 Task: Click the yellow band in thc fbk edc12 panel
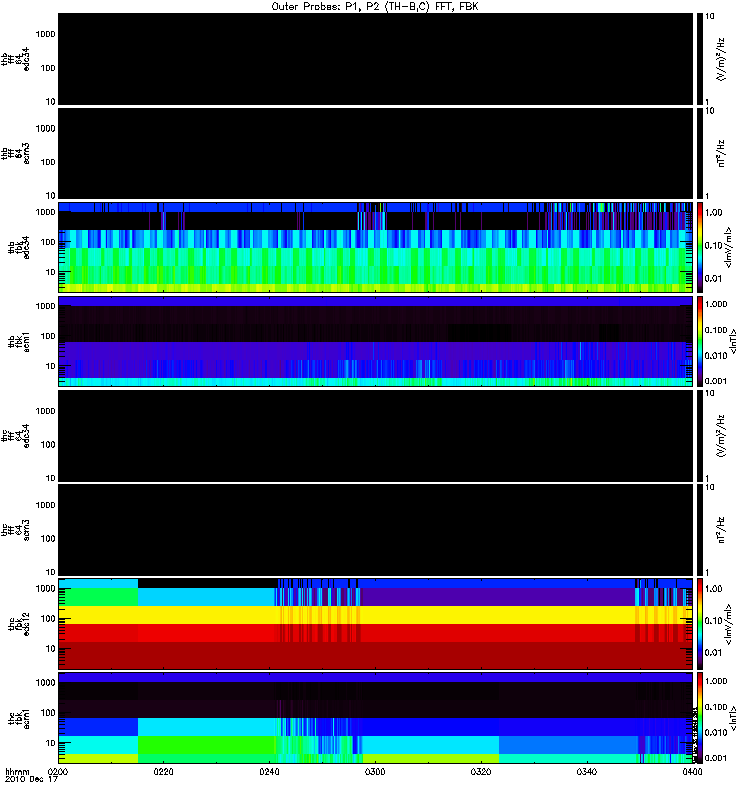click(375, 615)
